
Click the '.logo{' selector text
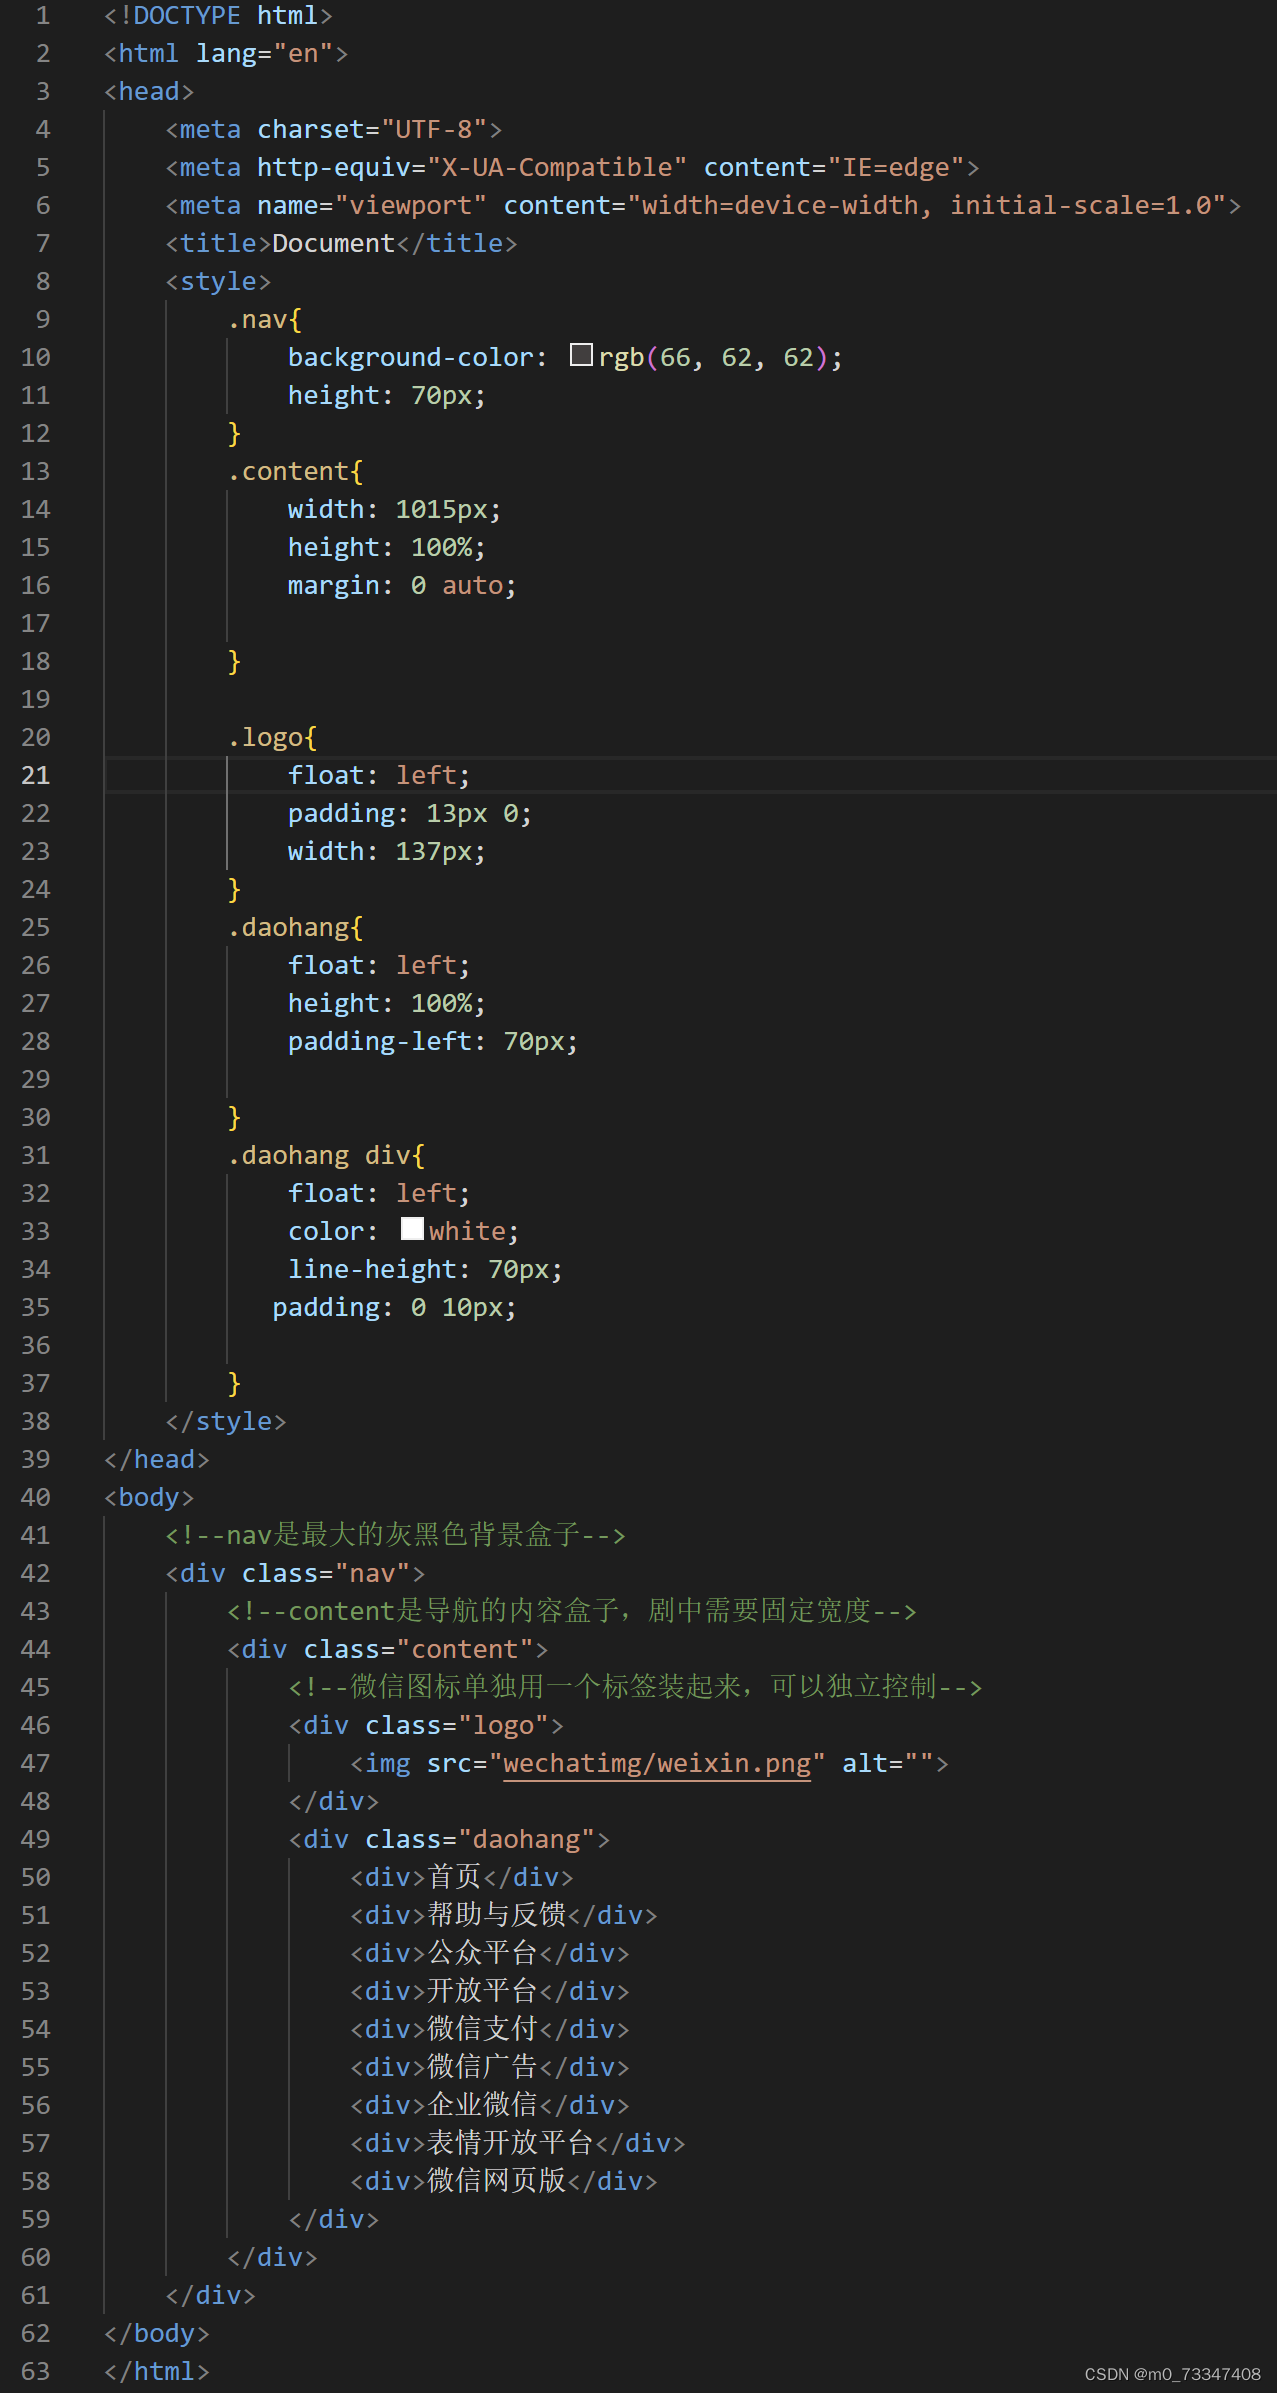point(272,738)
